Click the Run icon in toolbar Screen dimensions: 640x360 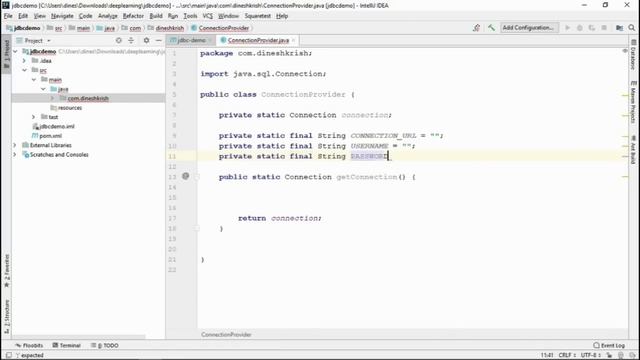[567, 28]
